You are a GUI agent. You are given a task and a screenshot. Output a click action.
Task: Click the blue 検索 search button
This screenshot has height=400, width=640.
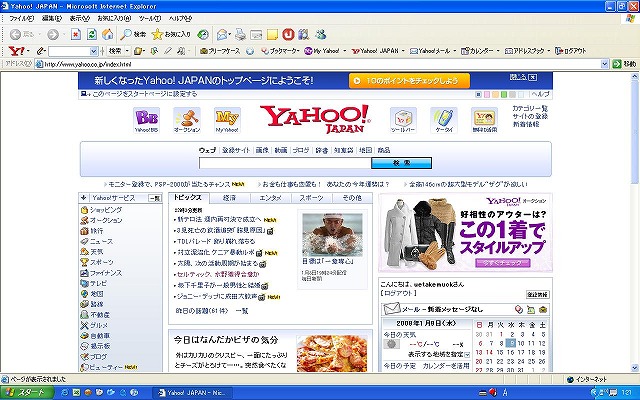[401, 163]
